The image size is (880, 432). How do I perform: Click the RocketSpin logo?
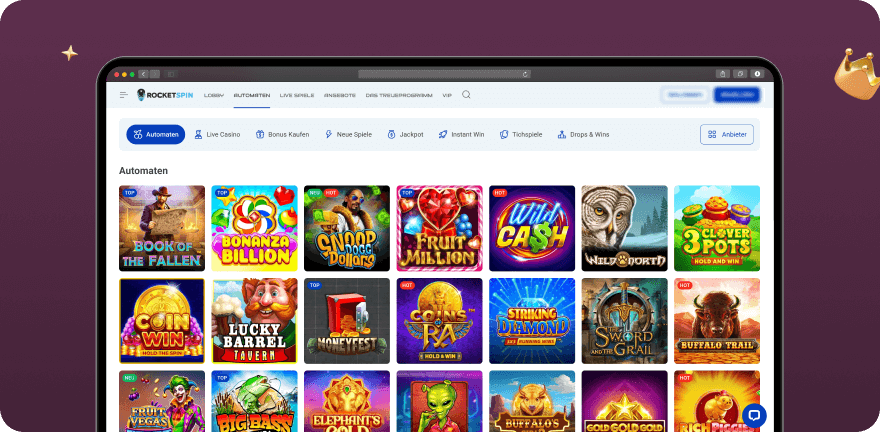tap(165, 95)
